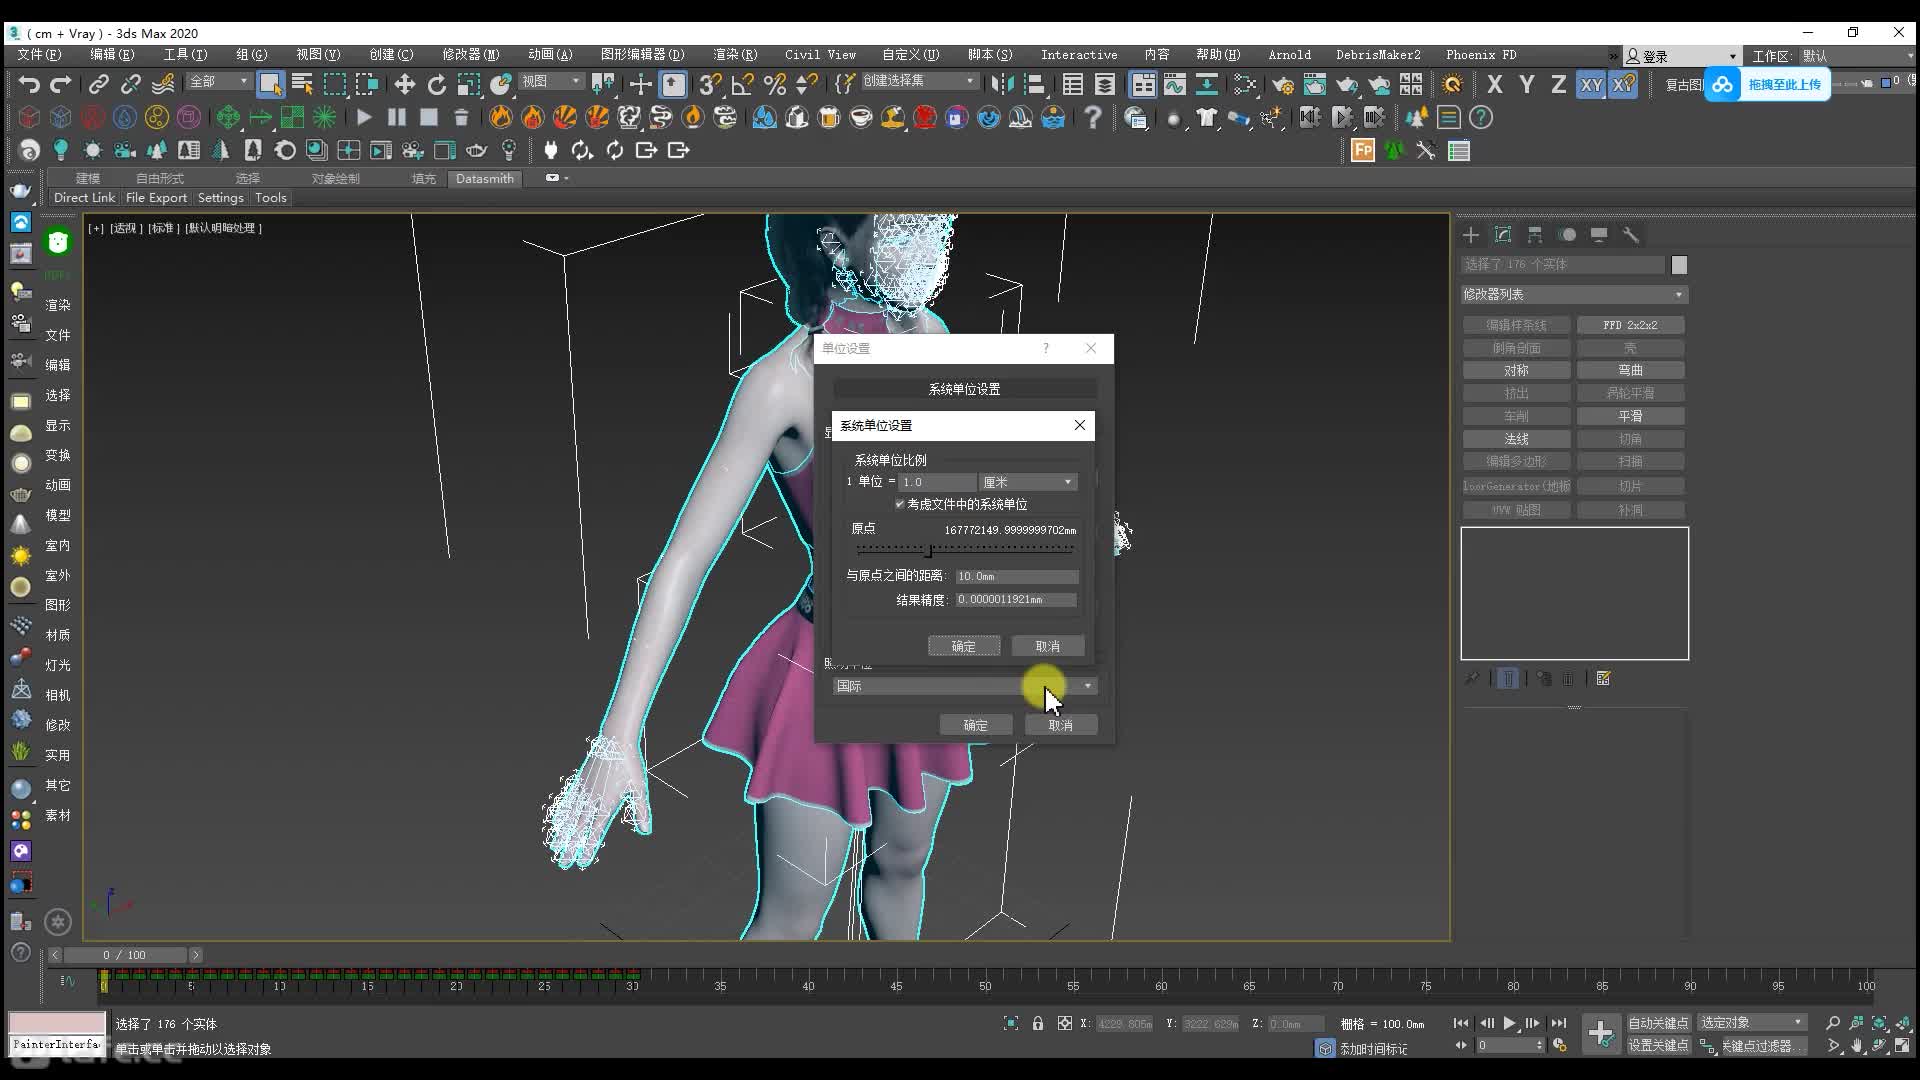Open the 视图 reference coordinate dropdown
This screenshot has height=1080, width=1920.
550,81
